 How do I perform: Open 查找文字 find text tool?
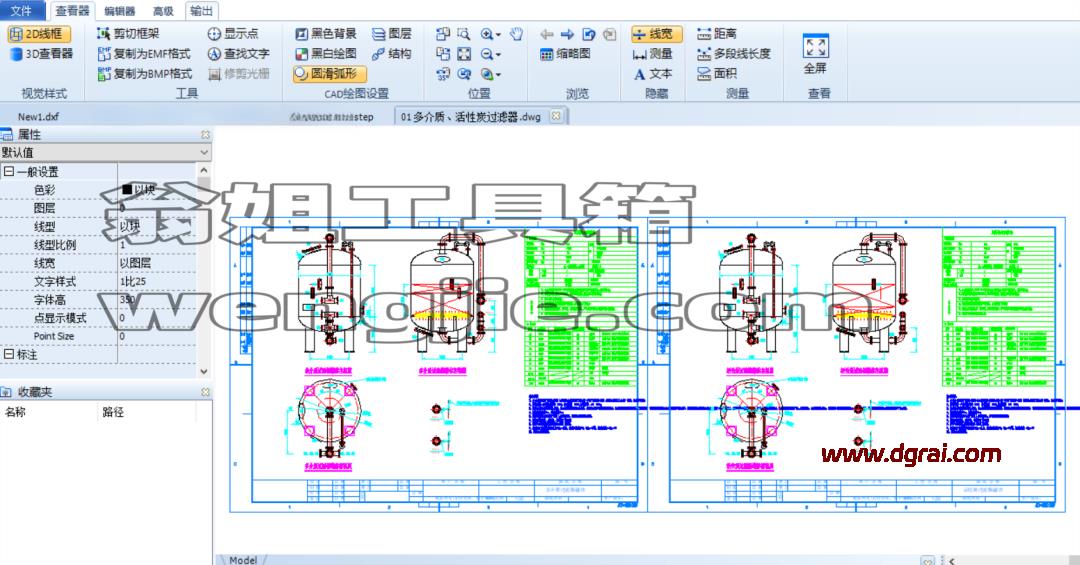click(238, 53)
